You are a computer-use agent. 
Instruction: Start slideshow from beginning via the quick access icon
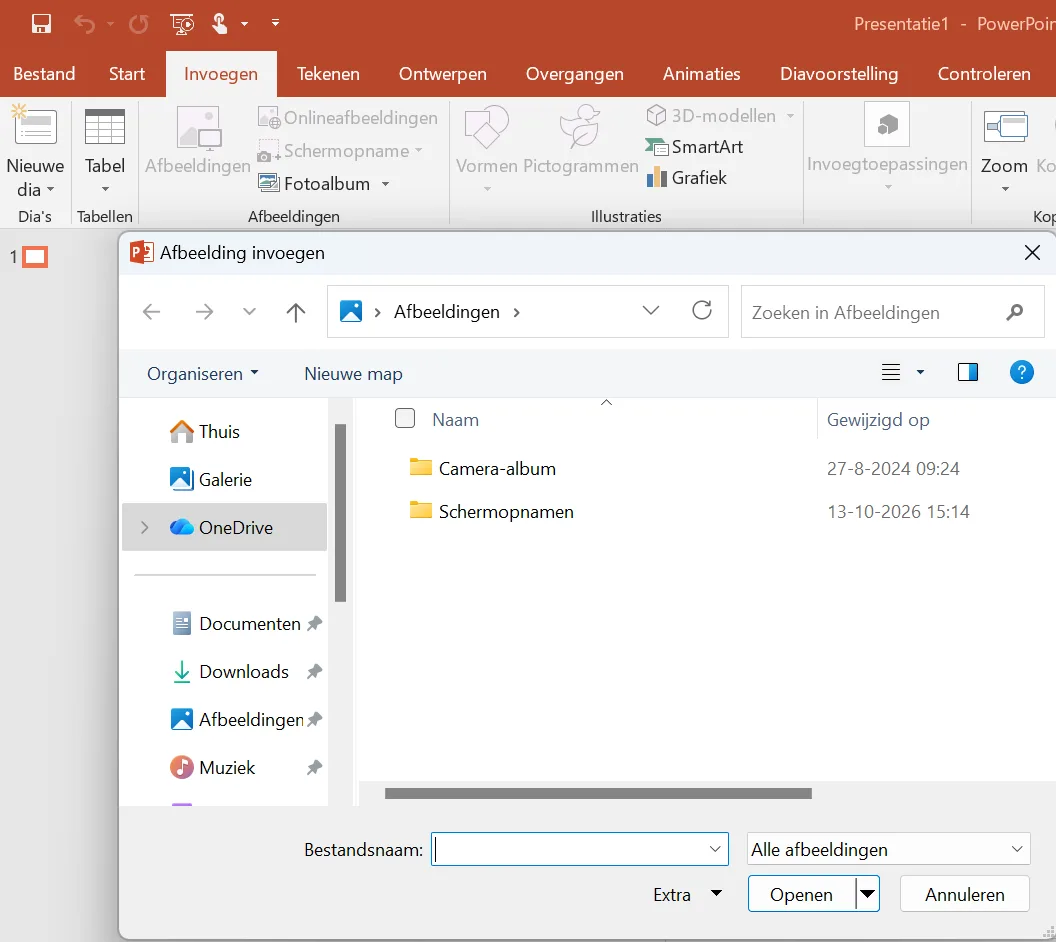click(x=182, y=24)
